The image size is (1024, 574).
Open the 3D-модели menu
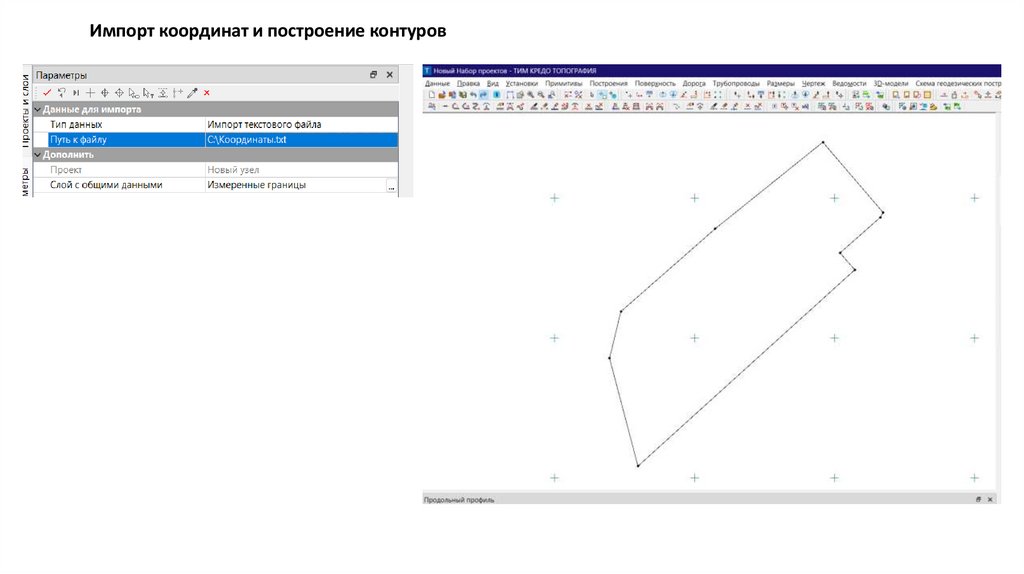point(891,84)
